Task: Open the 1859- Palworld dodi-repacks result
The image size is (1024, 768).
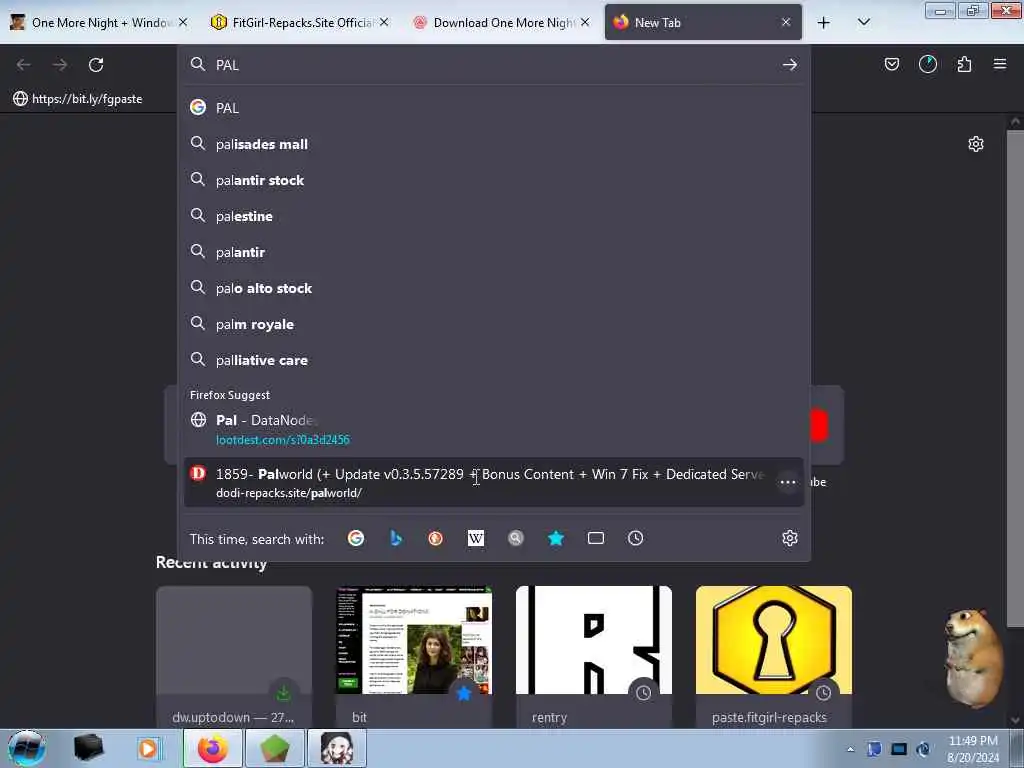Action: tap(494, 483)
